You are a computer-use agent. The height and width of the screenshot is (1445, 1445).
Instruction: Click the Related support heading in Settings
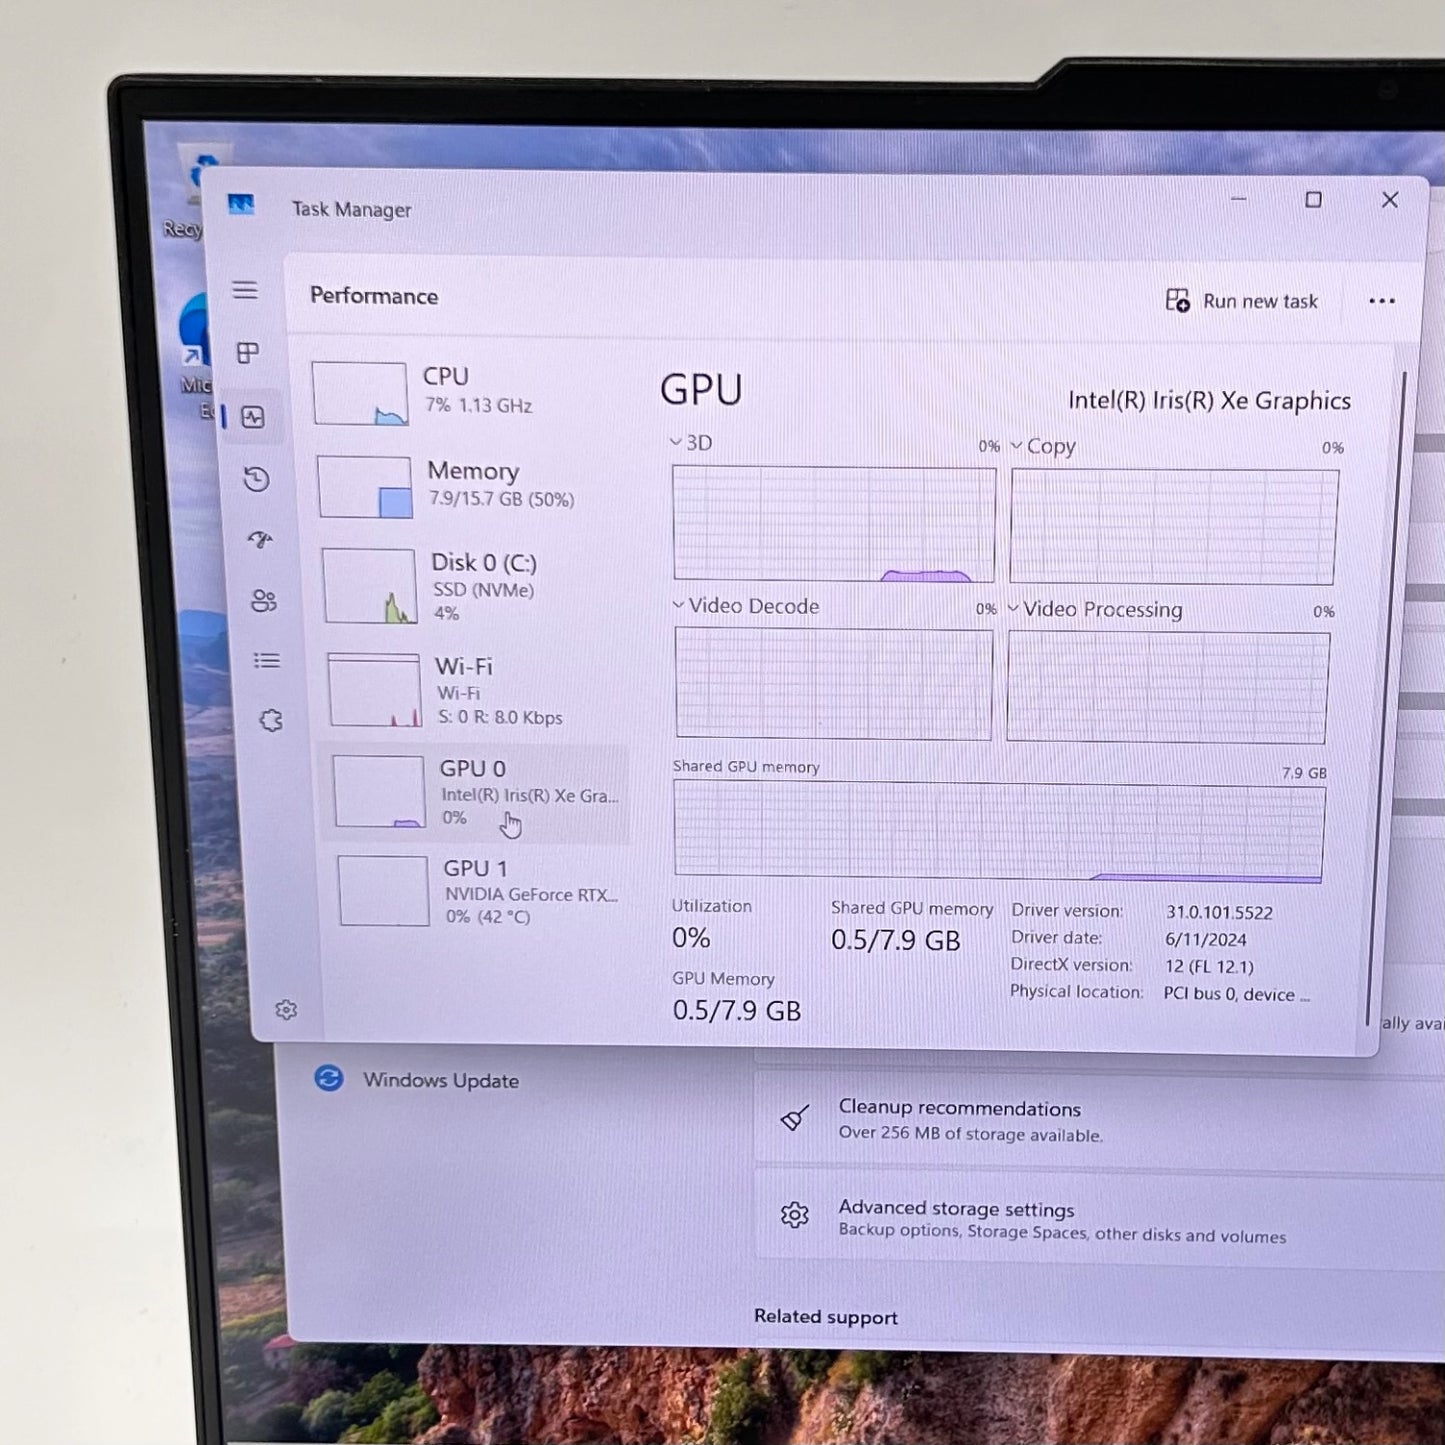[826, 1317]
